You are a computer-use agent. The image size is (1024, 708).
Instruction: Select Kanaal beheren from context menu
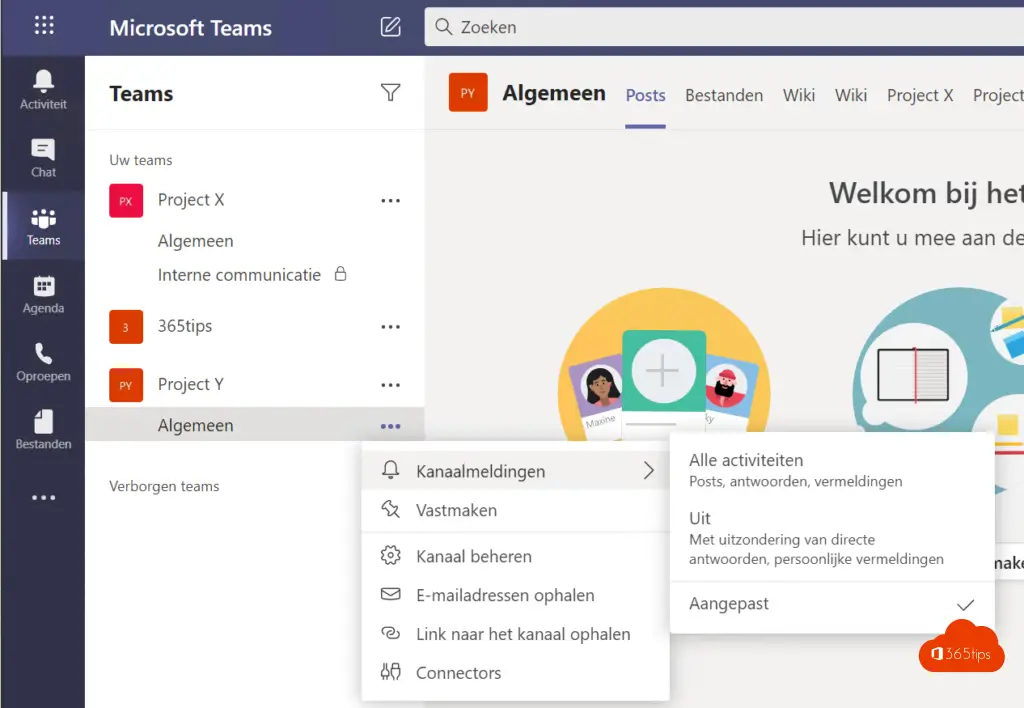(516, 556)
